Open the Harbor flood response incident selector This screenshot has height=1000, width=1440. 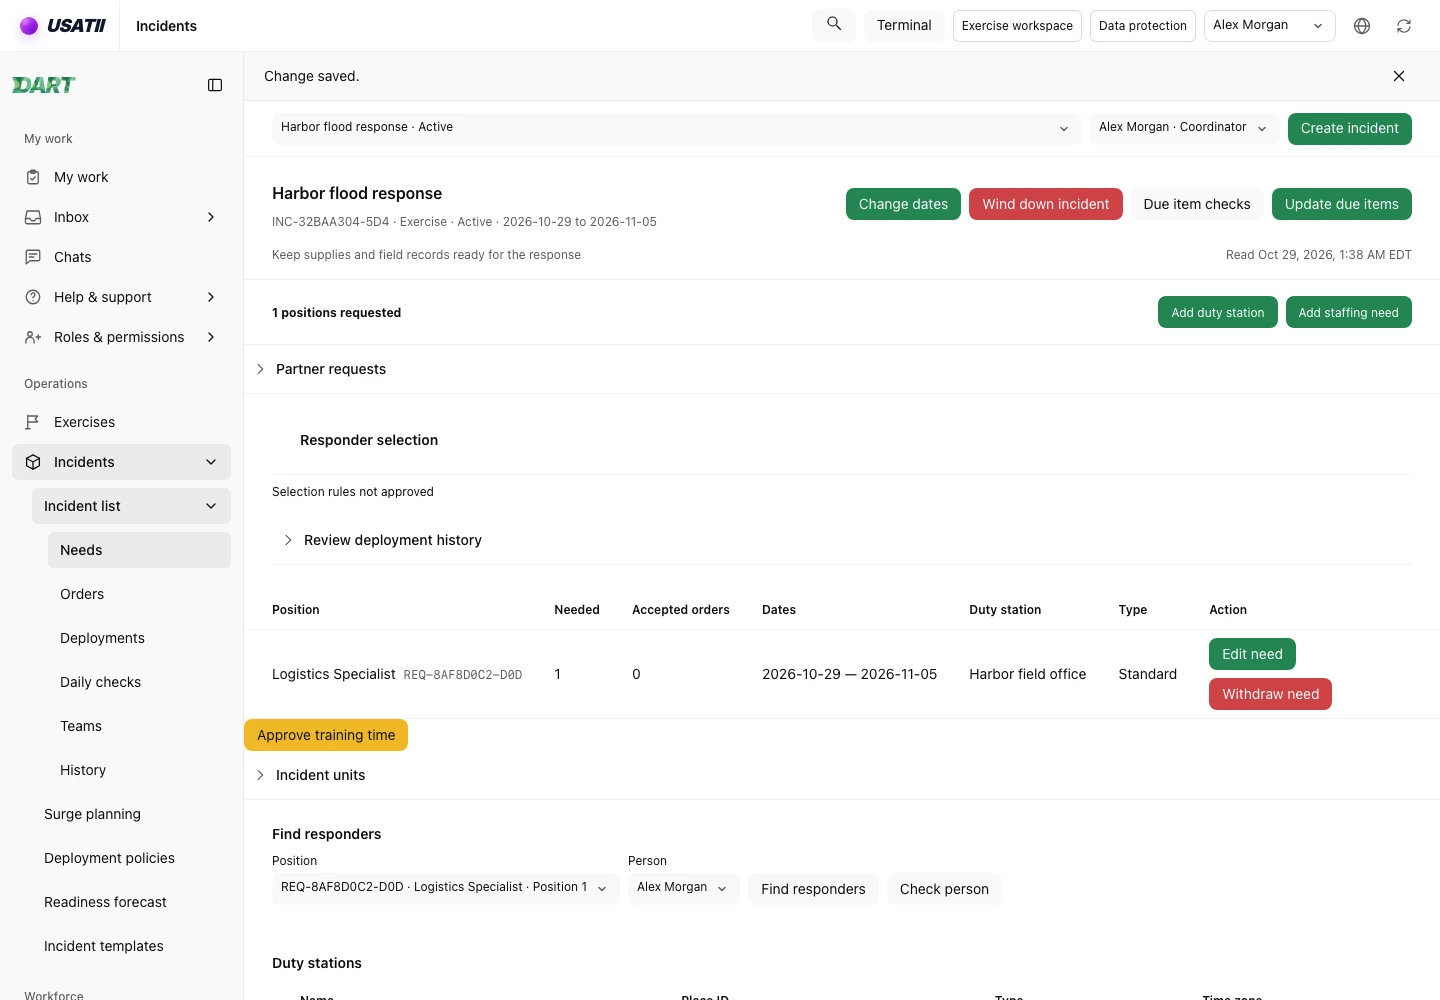677,128
